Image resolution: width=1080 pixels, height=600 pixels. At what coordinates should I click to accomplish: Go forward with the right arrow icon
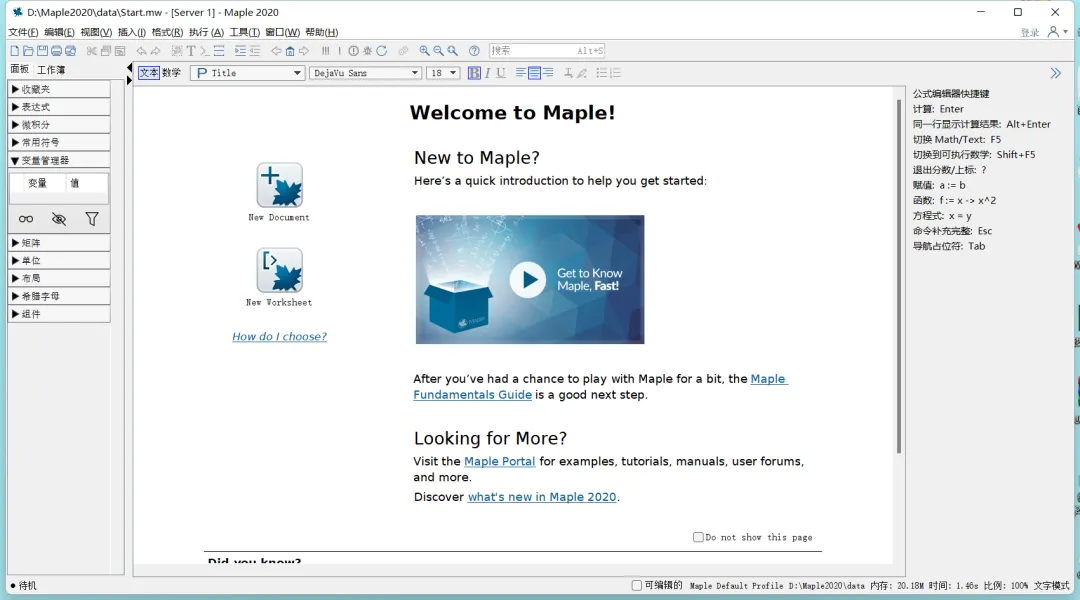click(x=304, y=51)
